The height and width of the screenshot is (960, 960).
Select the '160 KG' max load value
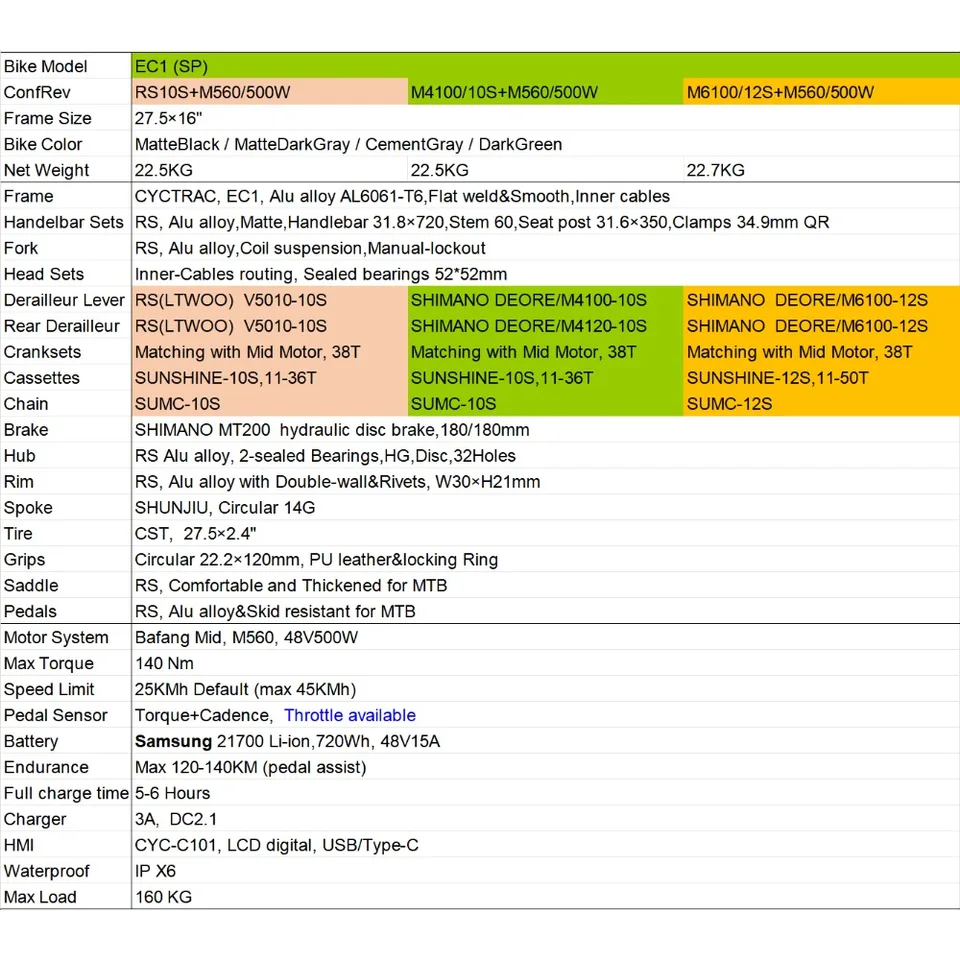click(163, 897)
